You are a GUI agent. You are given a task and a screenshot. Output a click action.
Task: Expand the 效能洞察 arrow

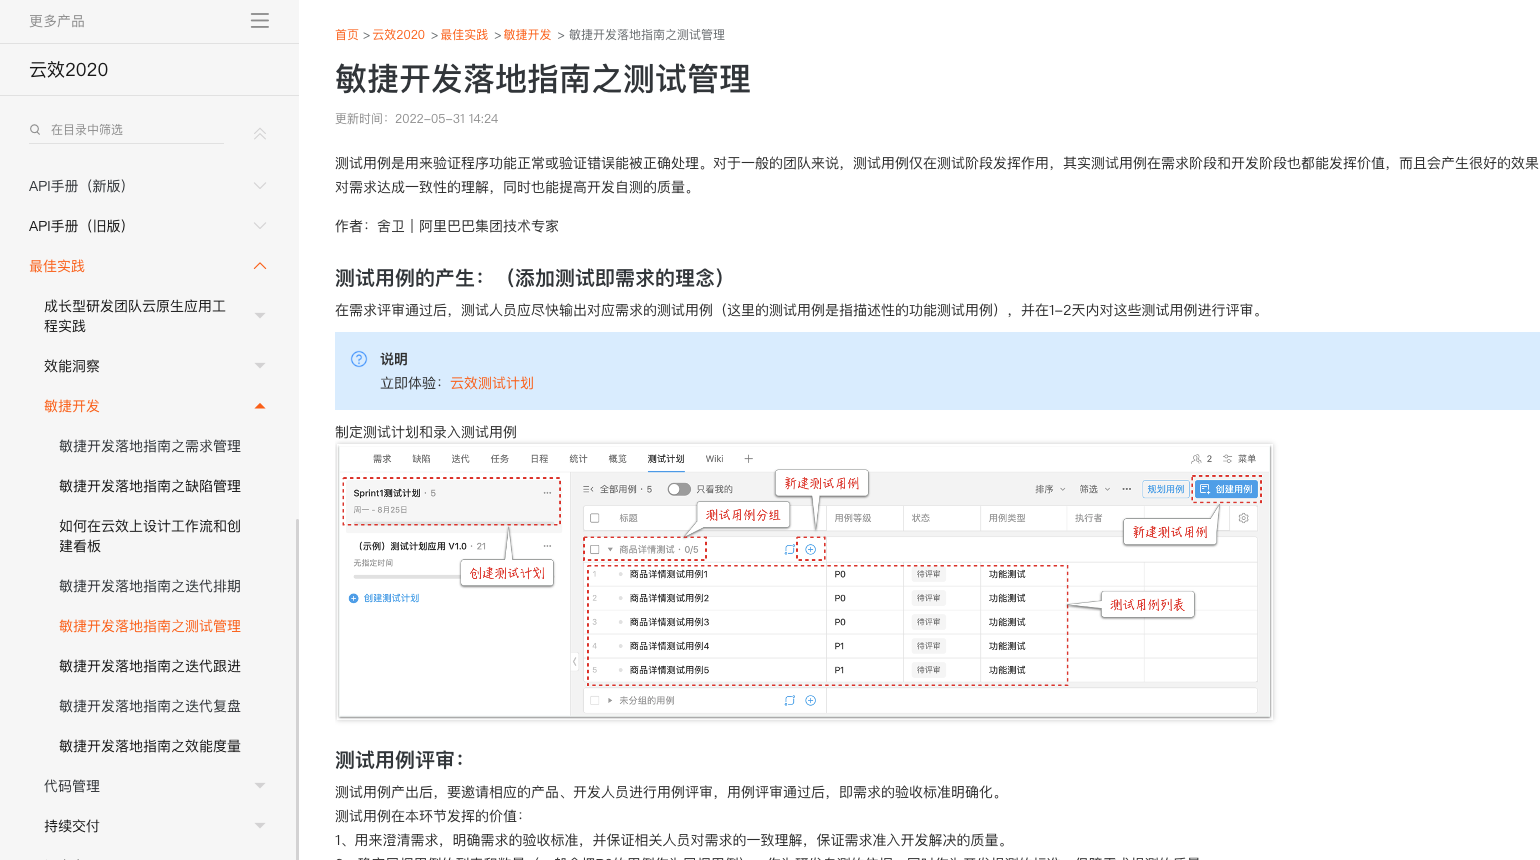coord(260,366)
